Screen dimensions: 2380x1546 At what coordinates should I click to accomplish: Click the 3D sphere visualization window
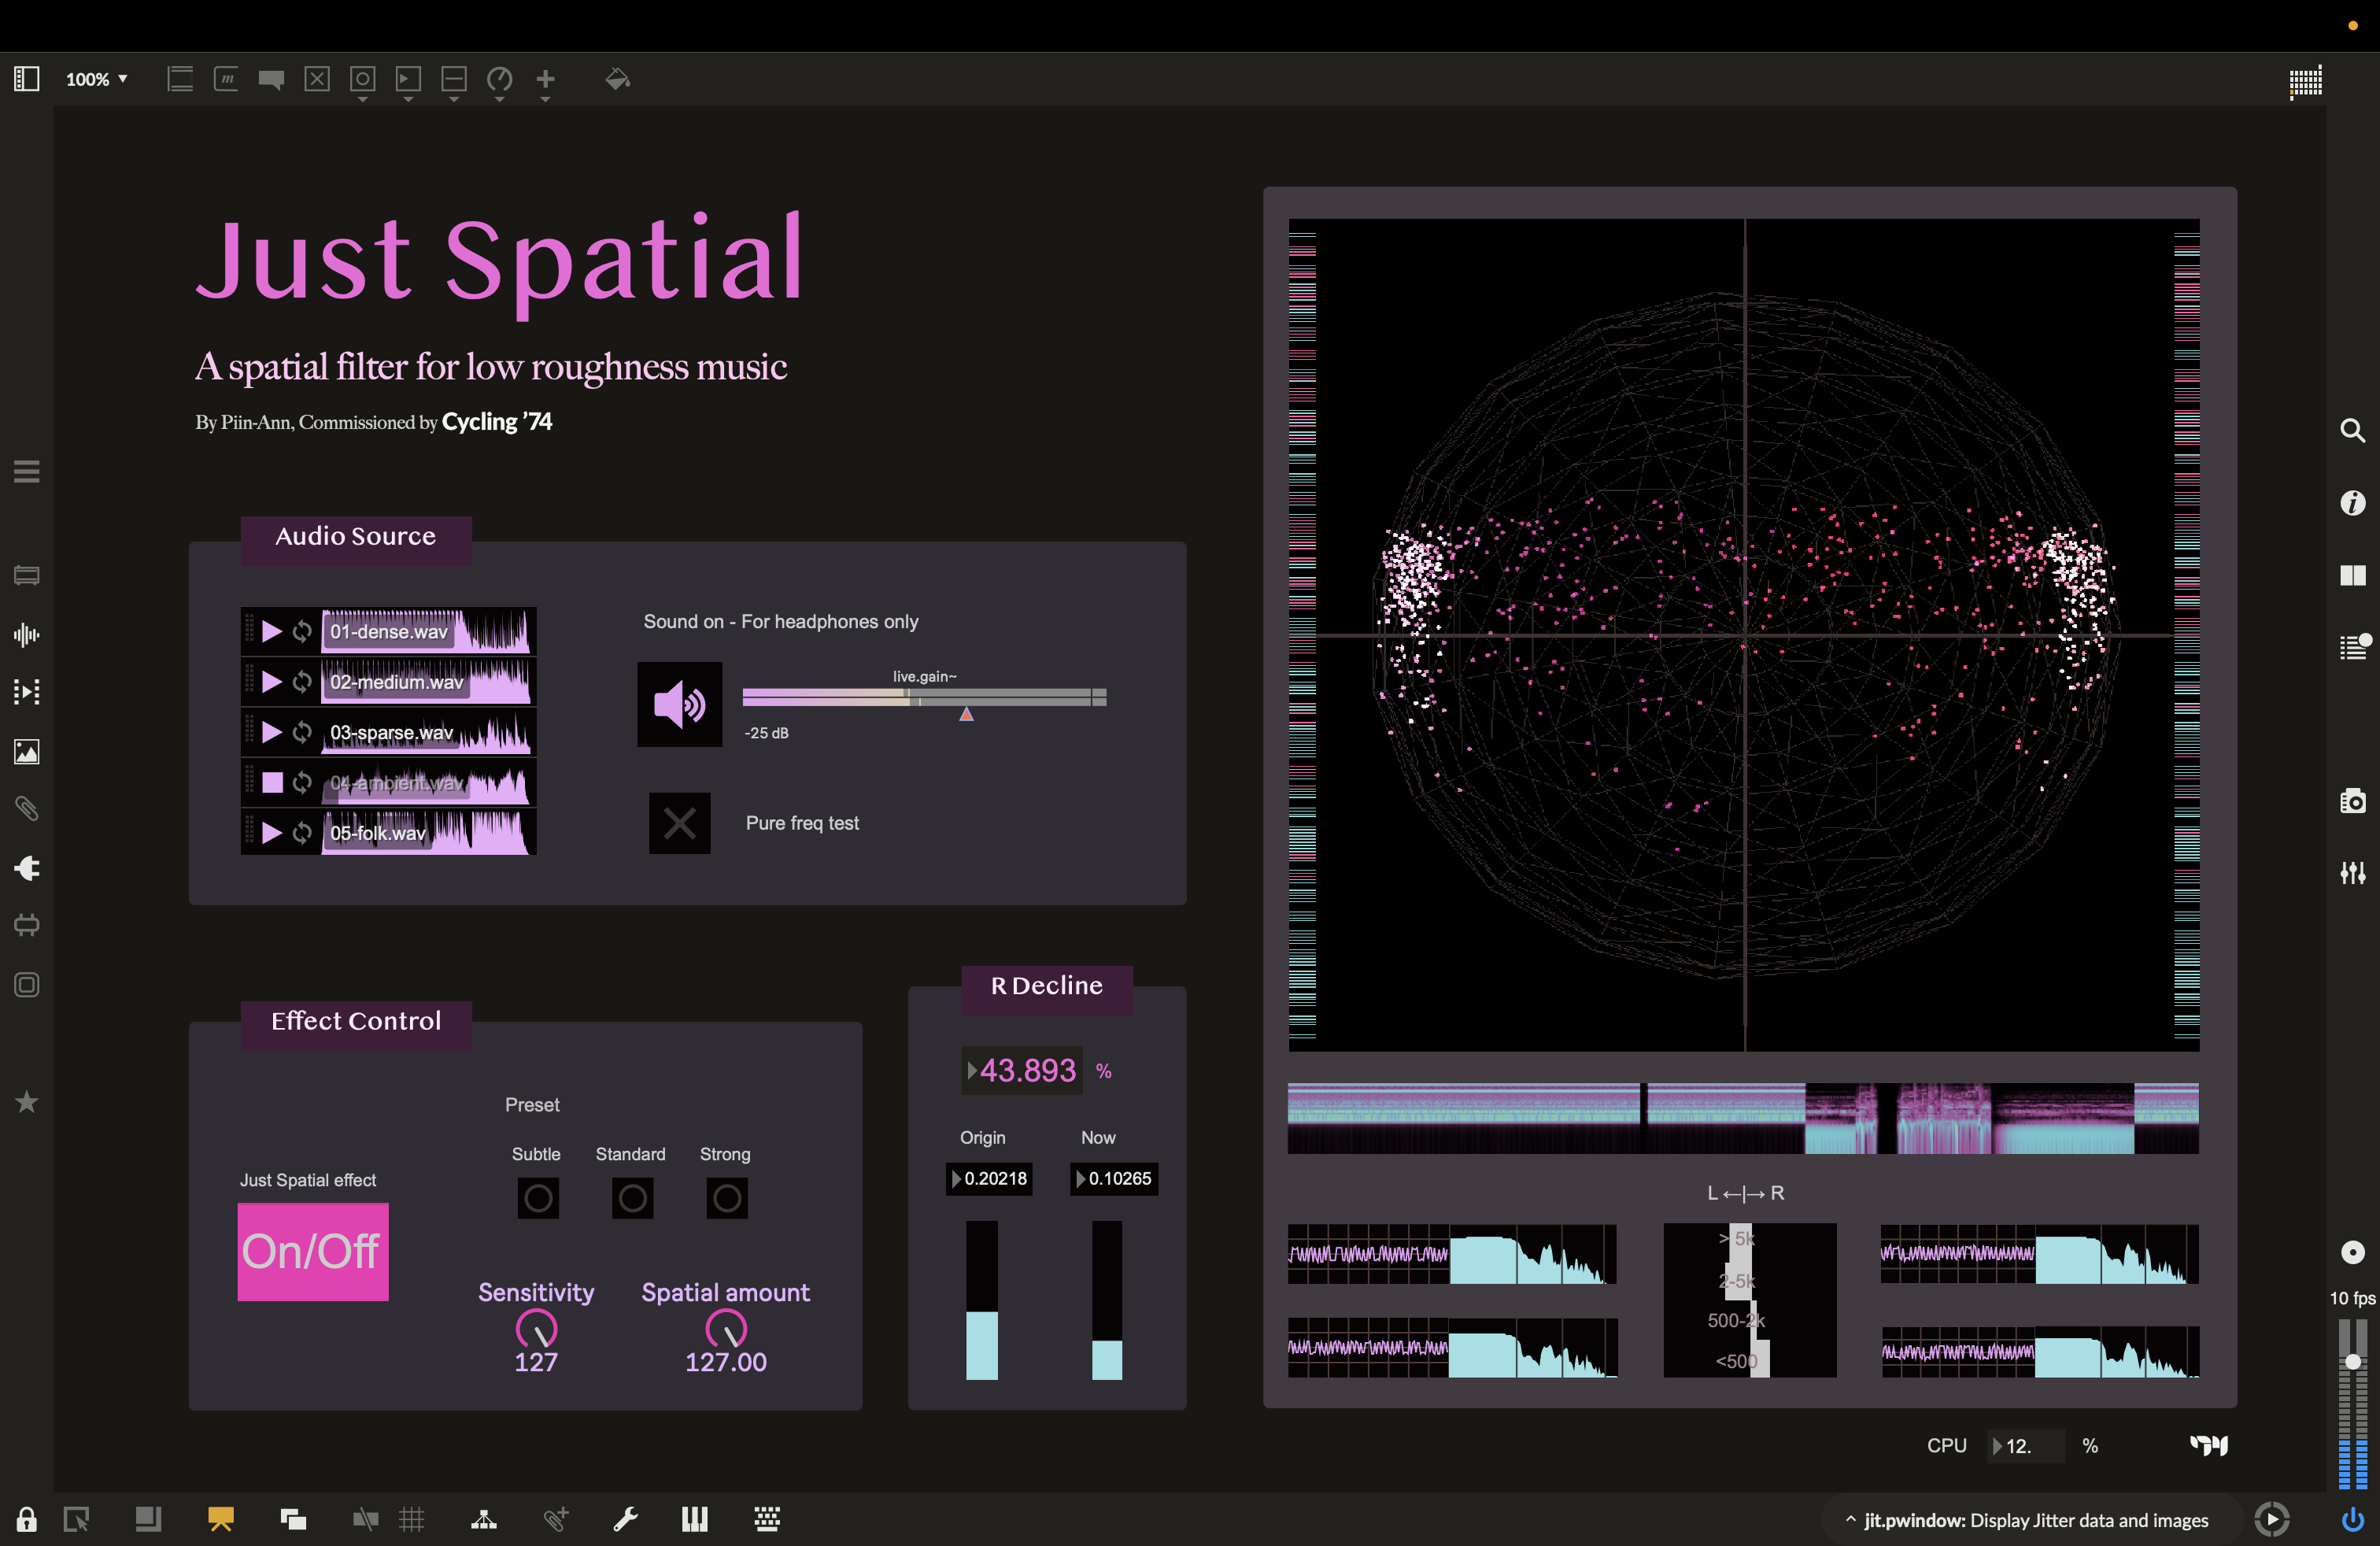pyautogui.click(x=1744, y=635)
